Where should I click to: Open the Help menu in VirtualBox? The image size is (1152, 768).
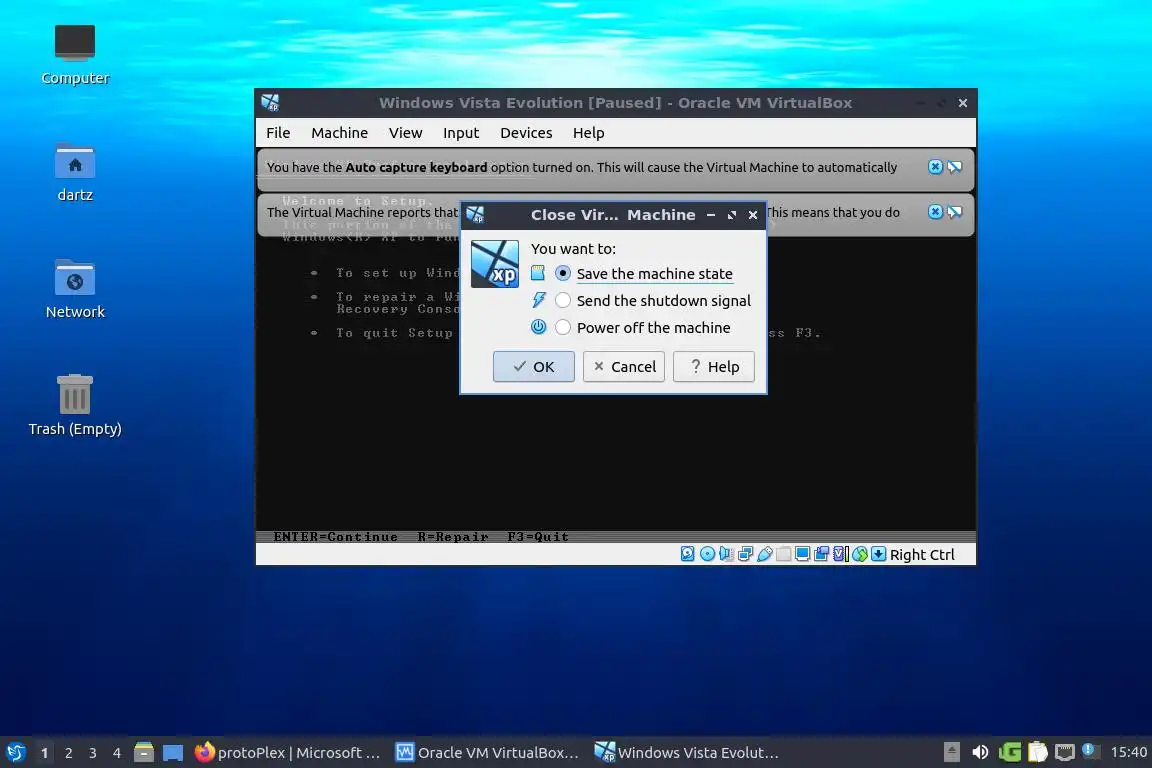(x=588, y=133)
